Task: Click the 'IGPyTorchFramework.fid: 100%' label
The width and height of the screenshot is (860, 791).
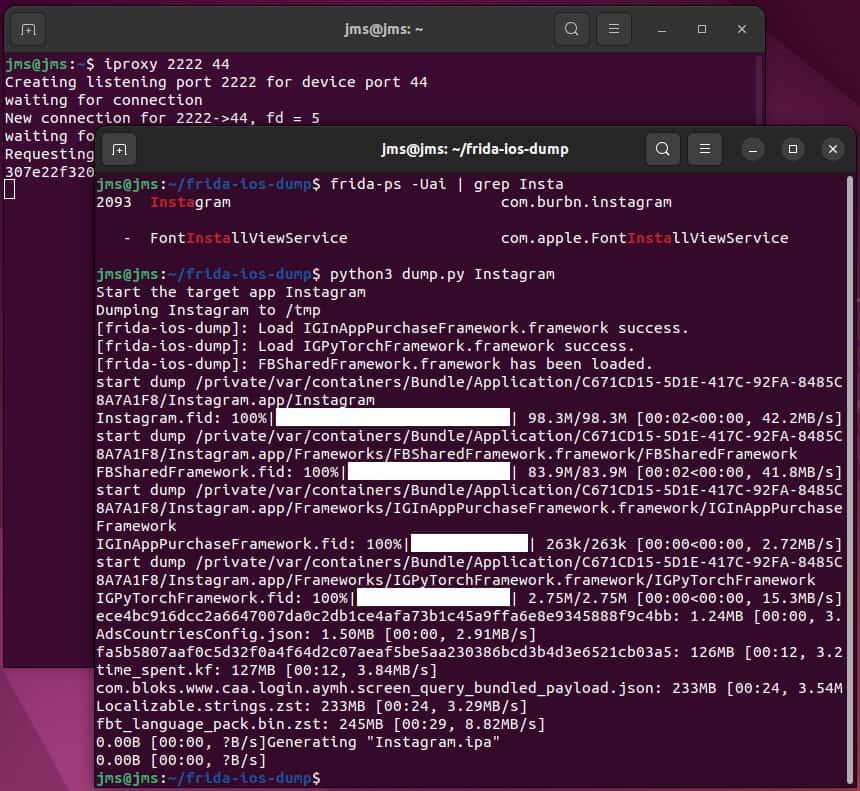Action: tap(222, 598)
